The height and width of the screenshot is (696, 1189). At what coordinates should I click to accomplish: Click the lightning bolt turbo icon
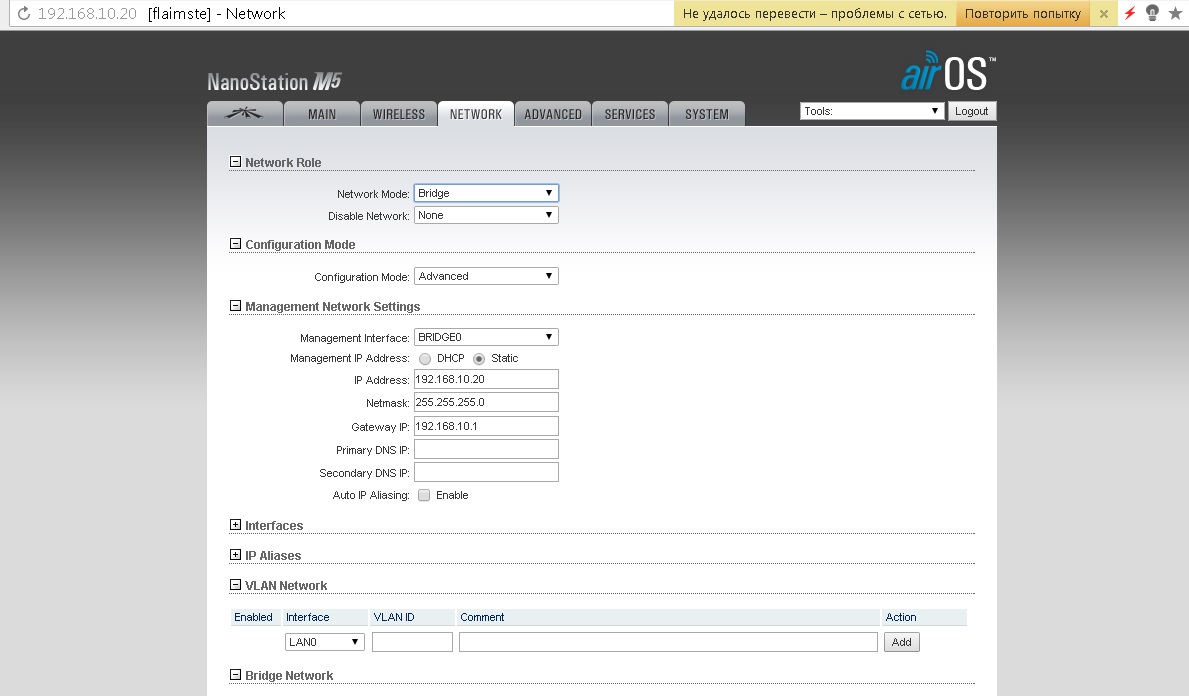[1130, 14]
